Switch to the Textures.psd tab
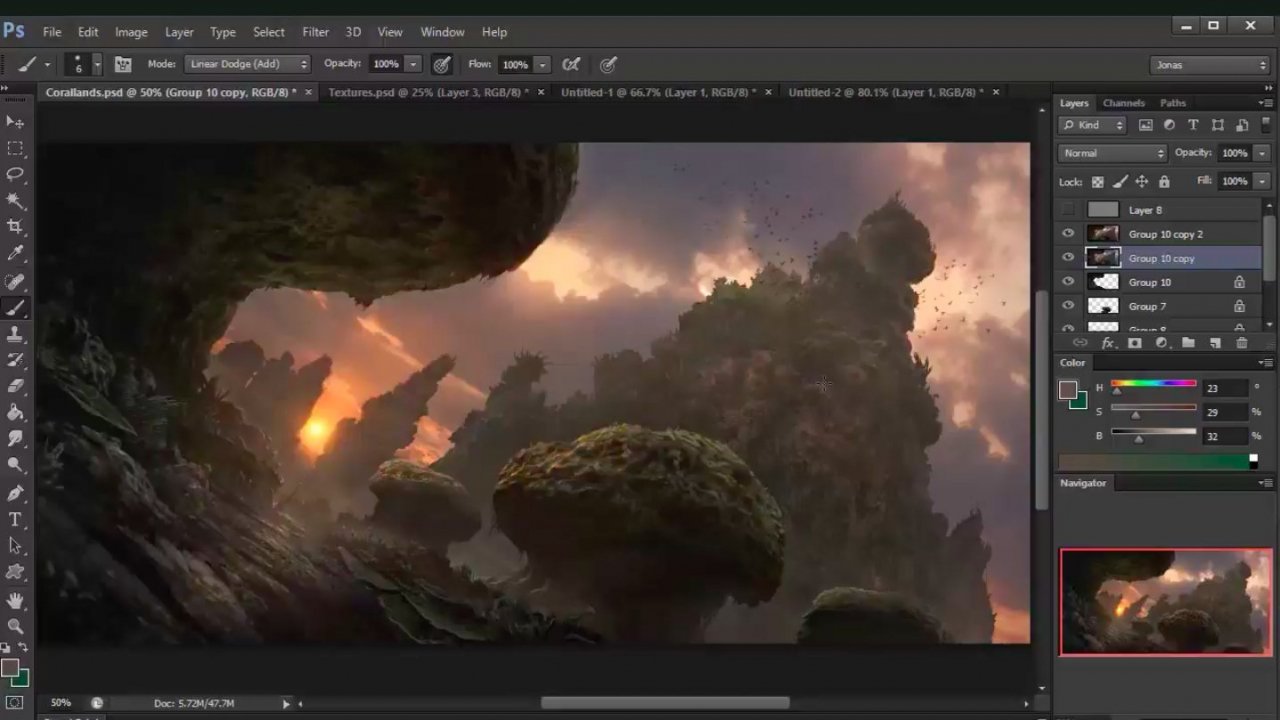Screen dimensions: 1280x720 (425, 91)
